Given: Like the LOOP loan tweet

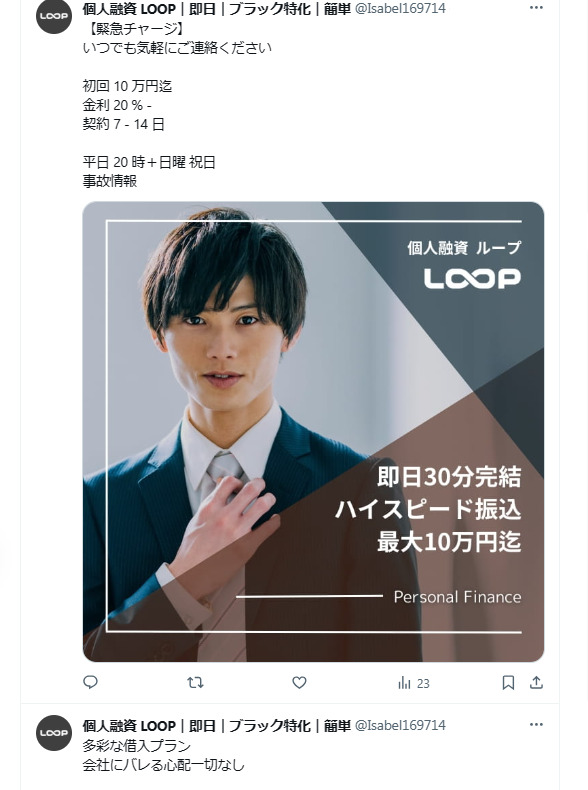Looking at the screenshot, I should [x=299, y=683].
